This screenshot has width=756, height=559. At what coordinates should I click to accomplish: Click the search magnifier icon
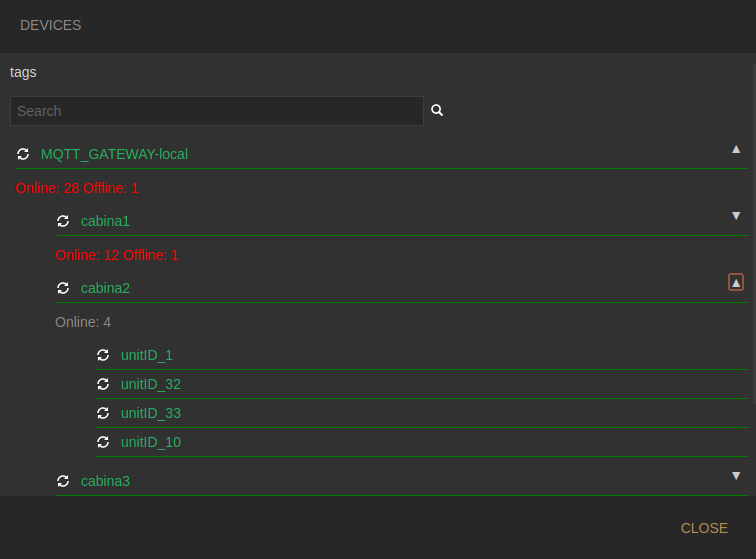437,110
